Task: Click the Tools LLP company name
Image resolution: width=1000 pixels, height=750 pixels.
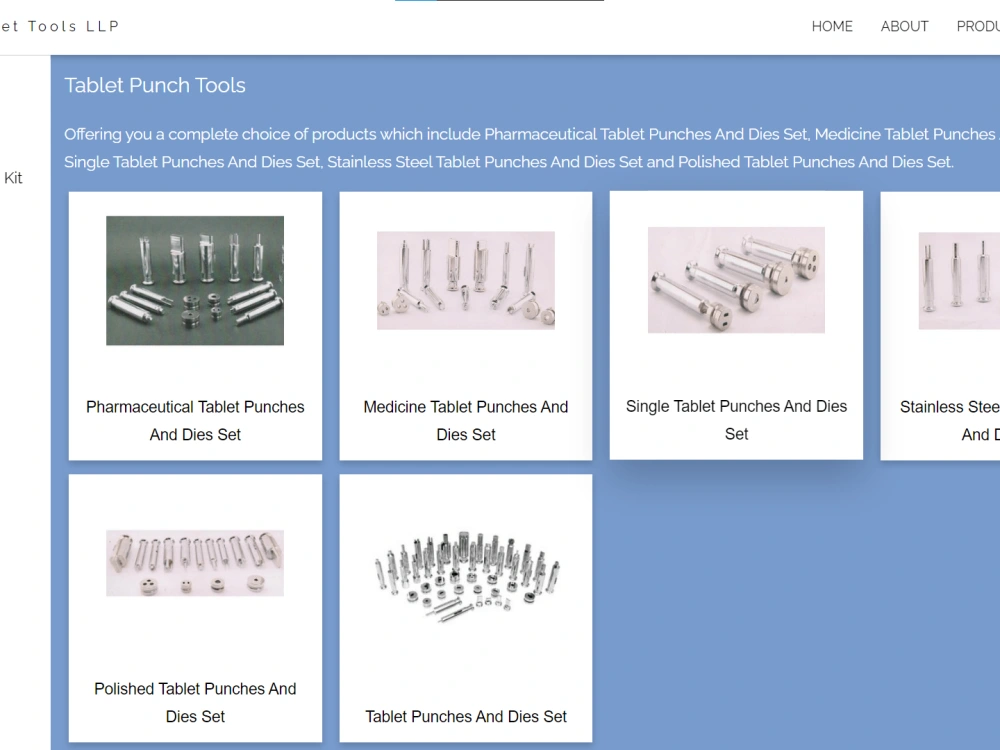Action: [x=60, y=26]
